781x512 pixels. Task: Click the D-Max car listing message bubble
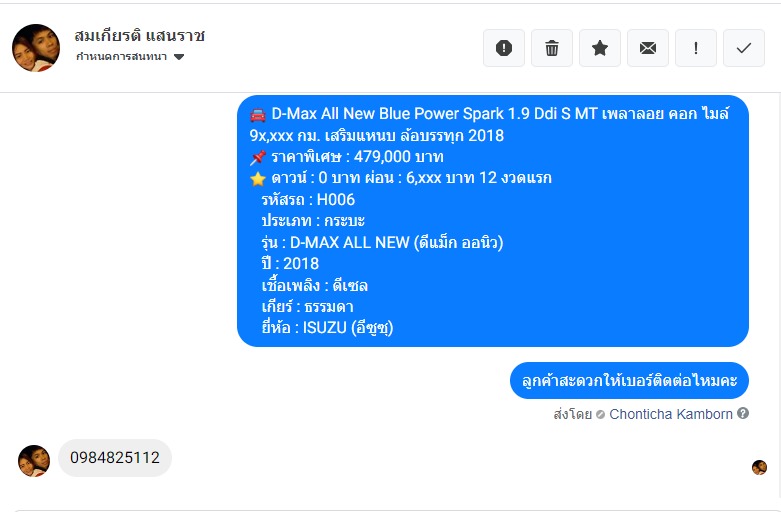coord(493,221)
